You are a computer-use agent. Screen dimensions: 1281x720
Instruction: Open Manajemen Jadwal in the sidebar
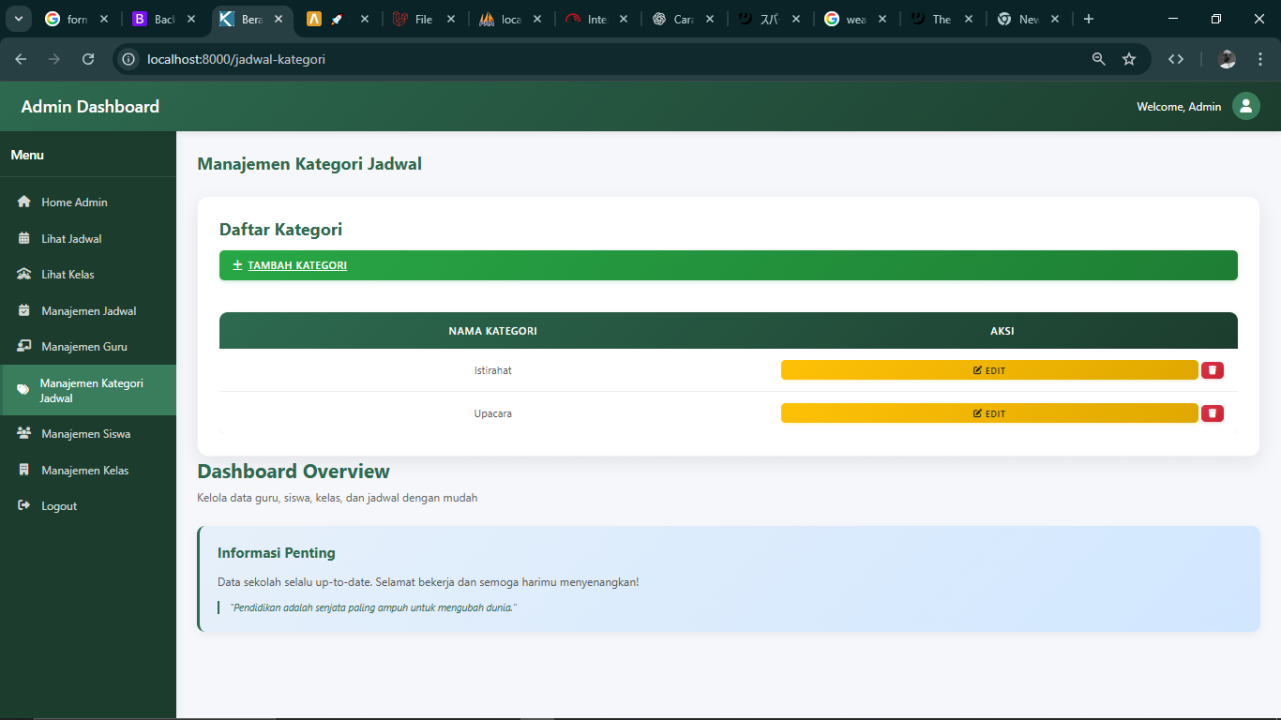click(x=88, y=311)
